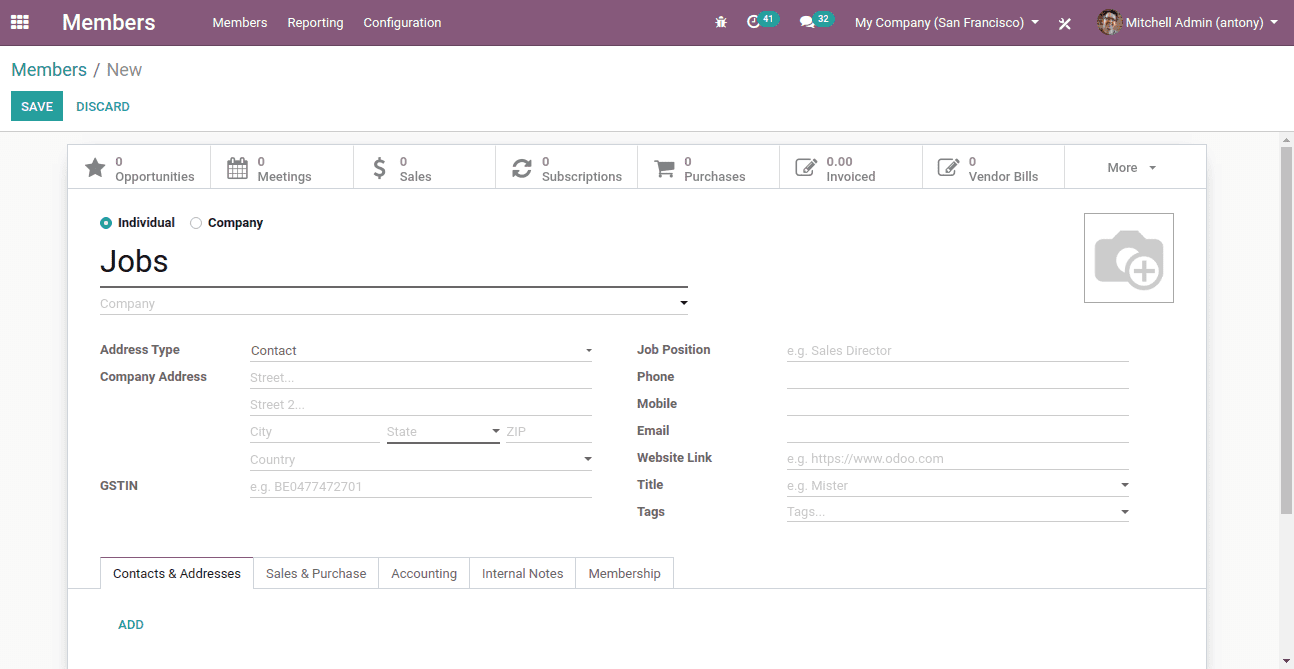The height and width of the screenshot is (669, 1294).
Task: Click the Sales dollar icon
Action: [x=379, y=168]
